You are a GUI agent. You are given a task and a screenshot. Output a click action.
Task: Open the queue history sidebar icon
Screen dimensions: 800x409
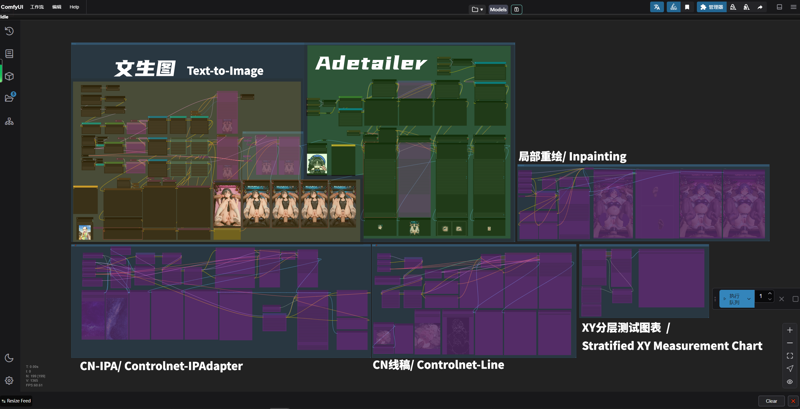click(9, 32)
